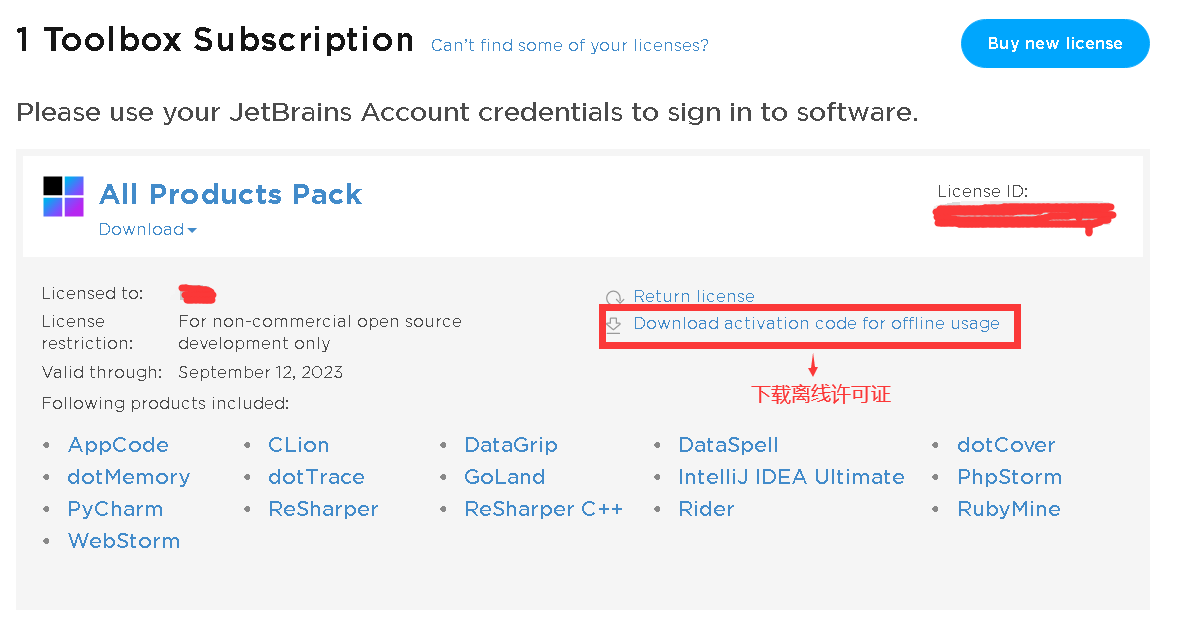Open "Can't find some of your licenses?" link

point(569,45)
